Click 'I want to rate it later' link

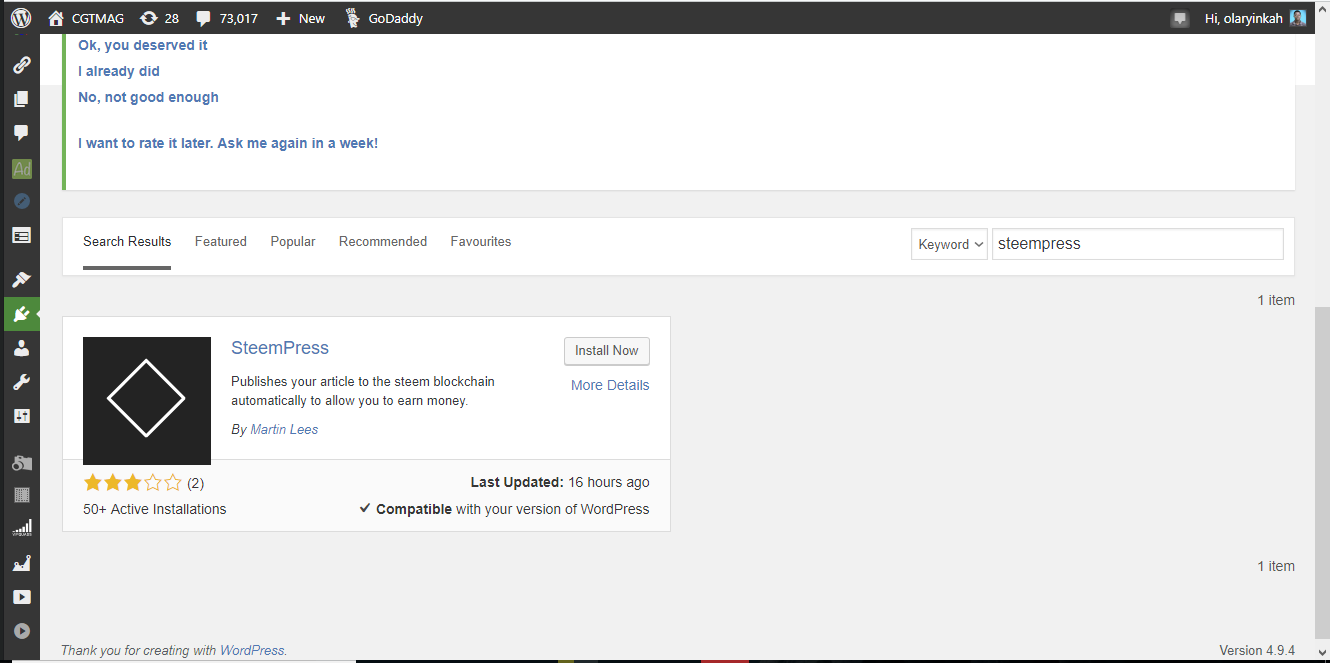point(228,143)
